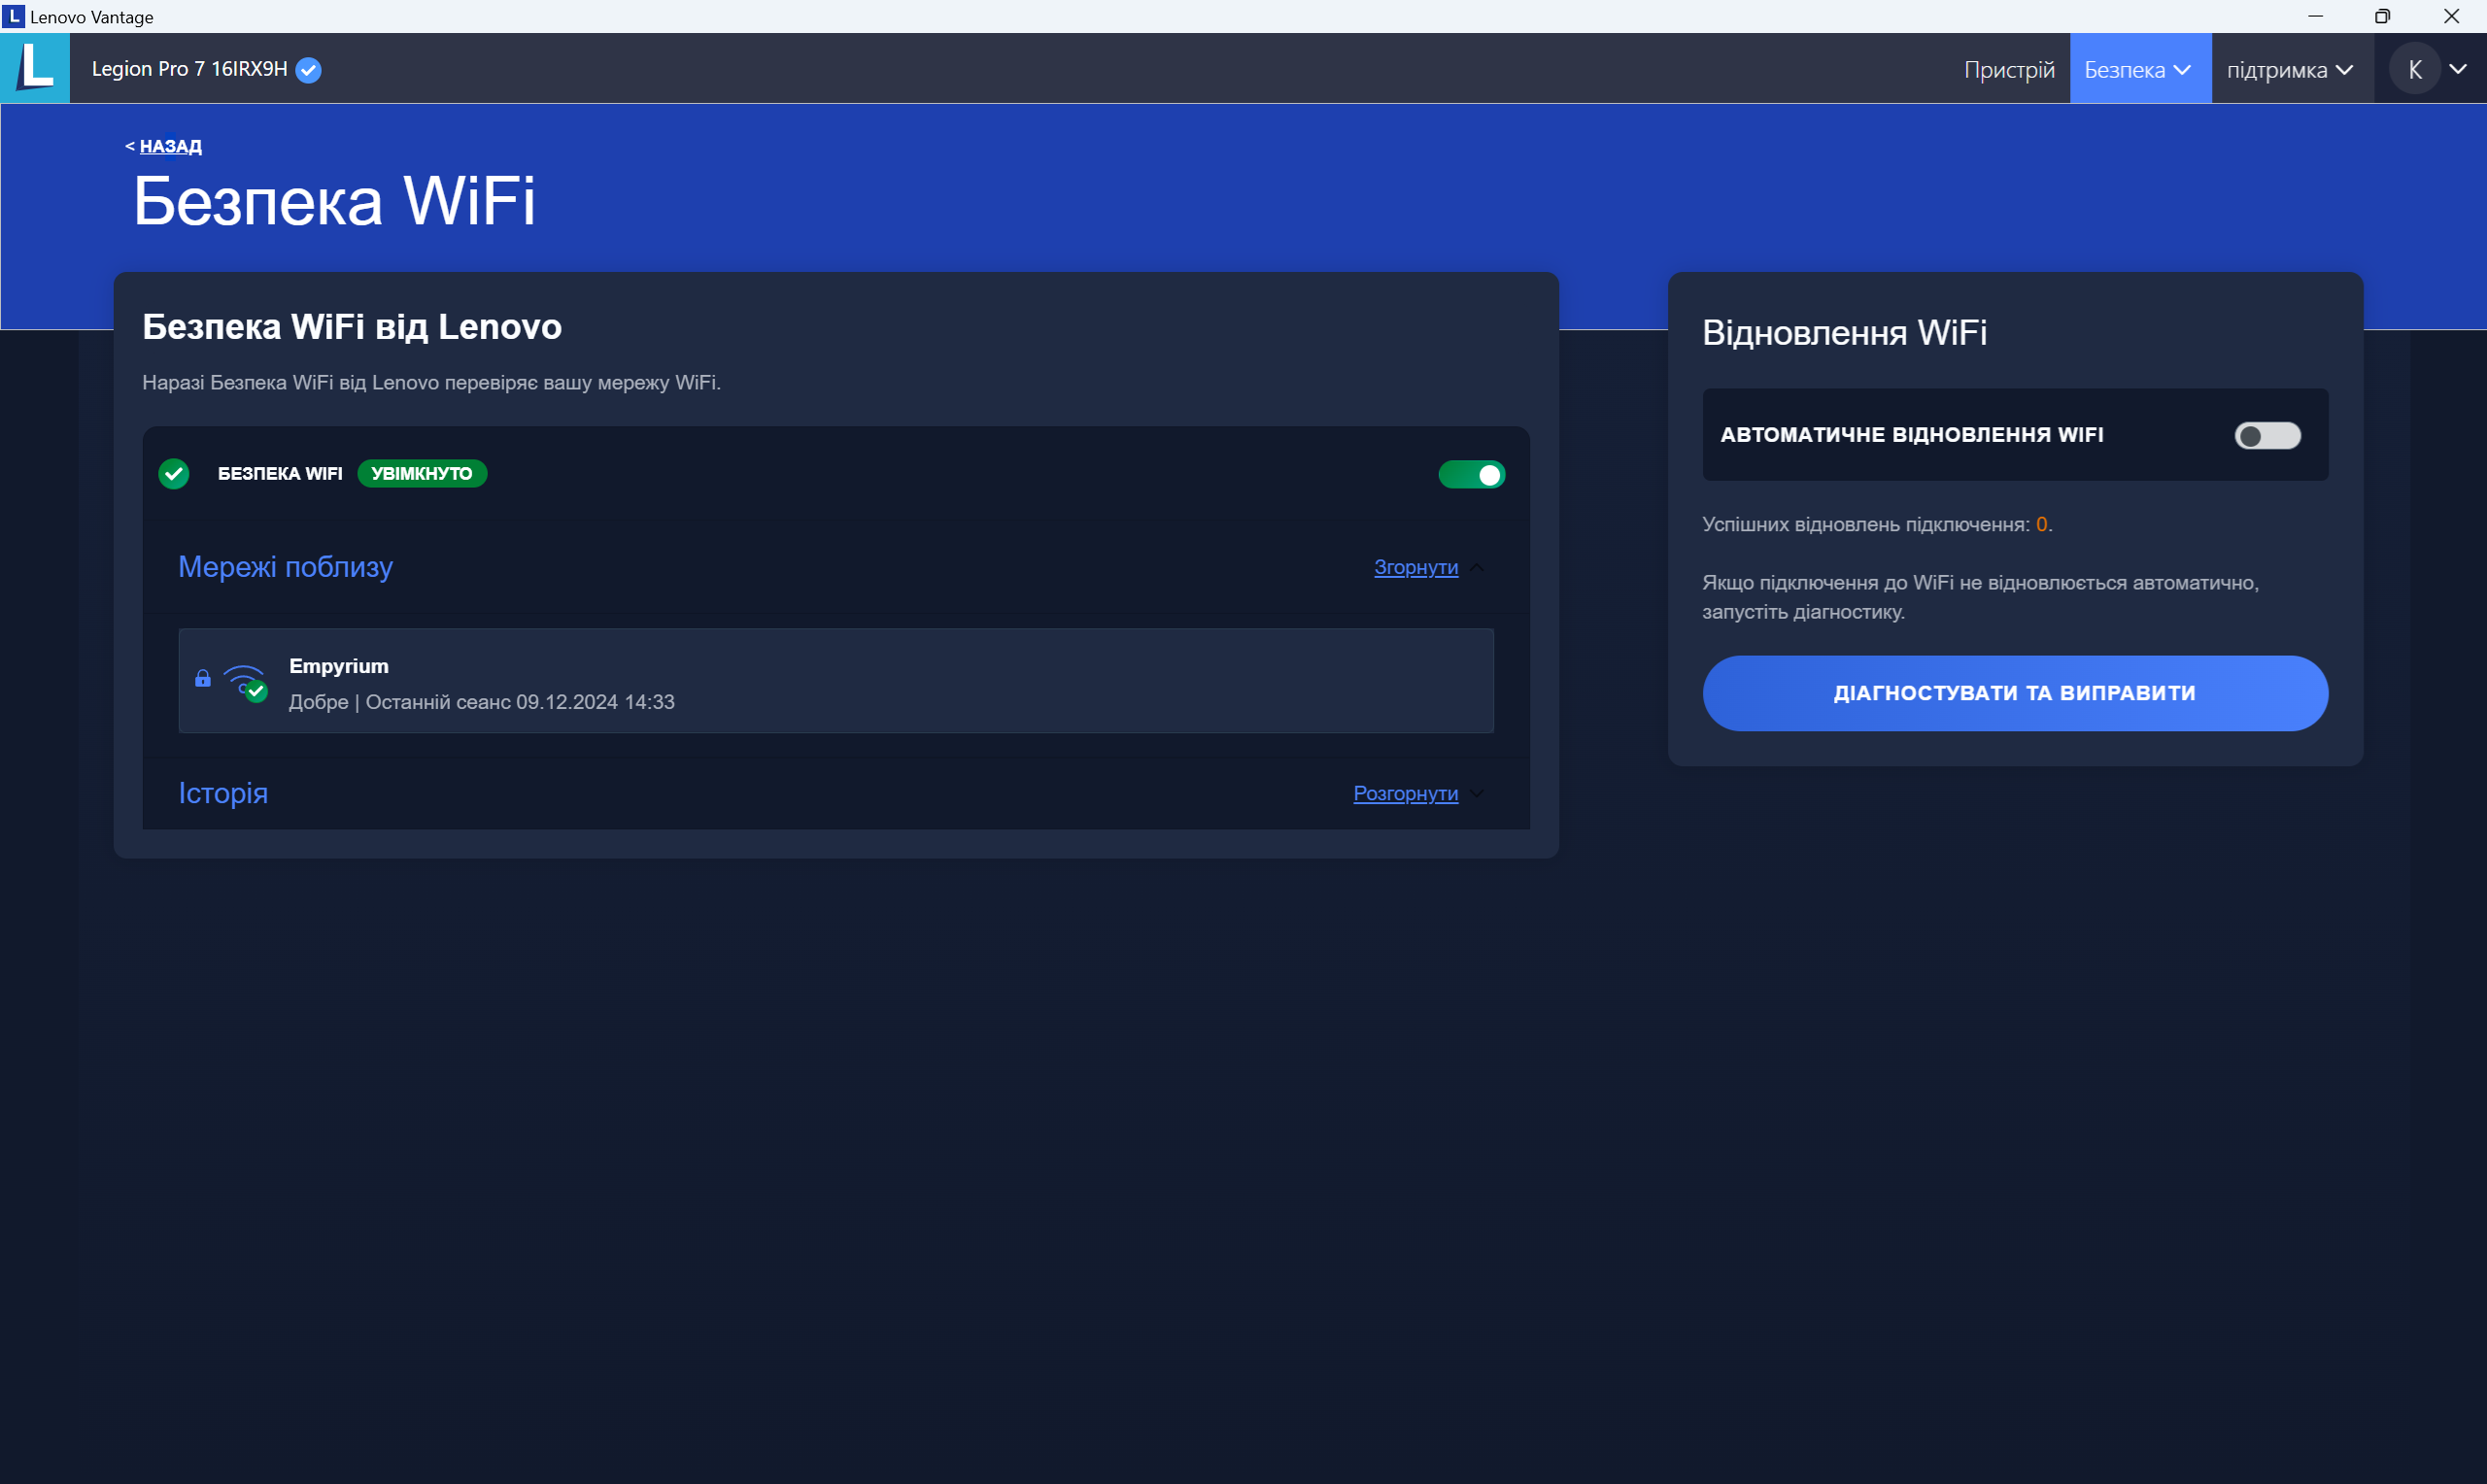Collapse Мережі поблизу via chevron arrow
This screenshot has height=1484, width=2487.
click(1477, 568)
